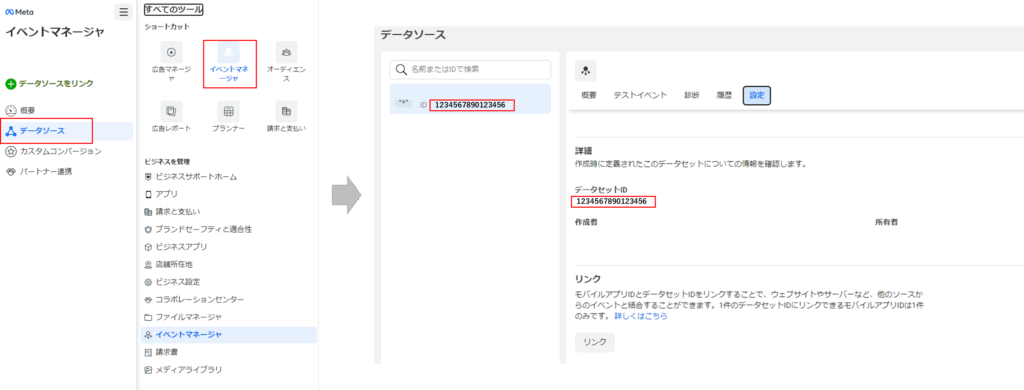1024x390 pixels.
Task: Switch to the 概要 tab
Action: (589, 95)
